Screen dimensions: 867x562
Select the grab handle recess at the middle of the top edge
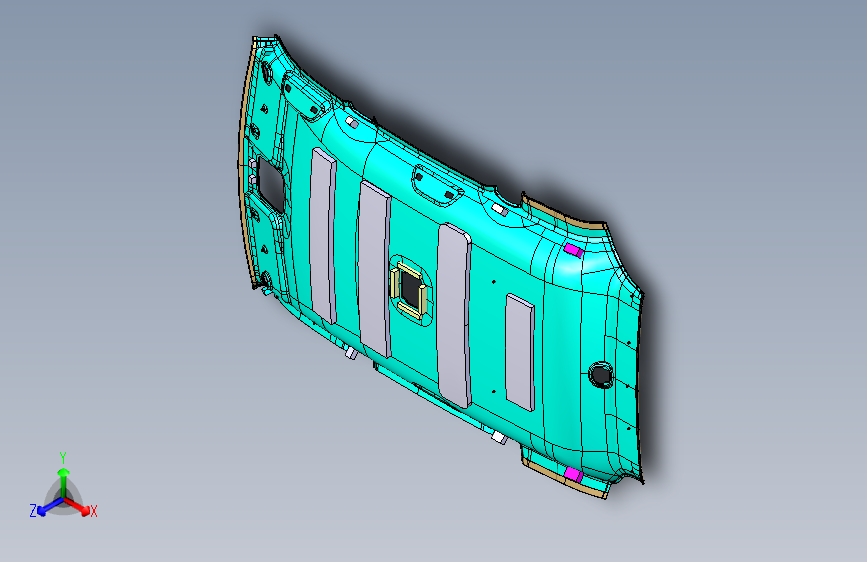point(437,185)
